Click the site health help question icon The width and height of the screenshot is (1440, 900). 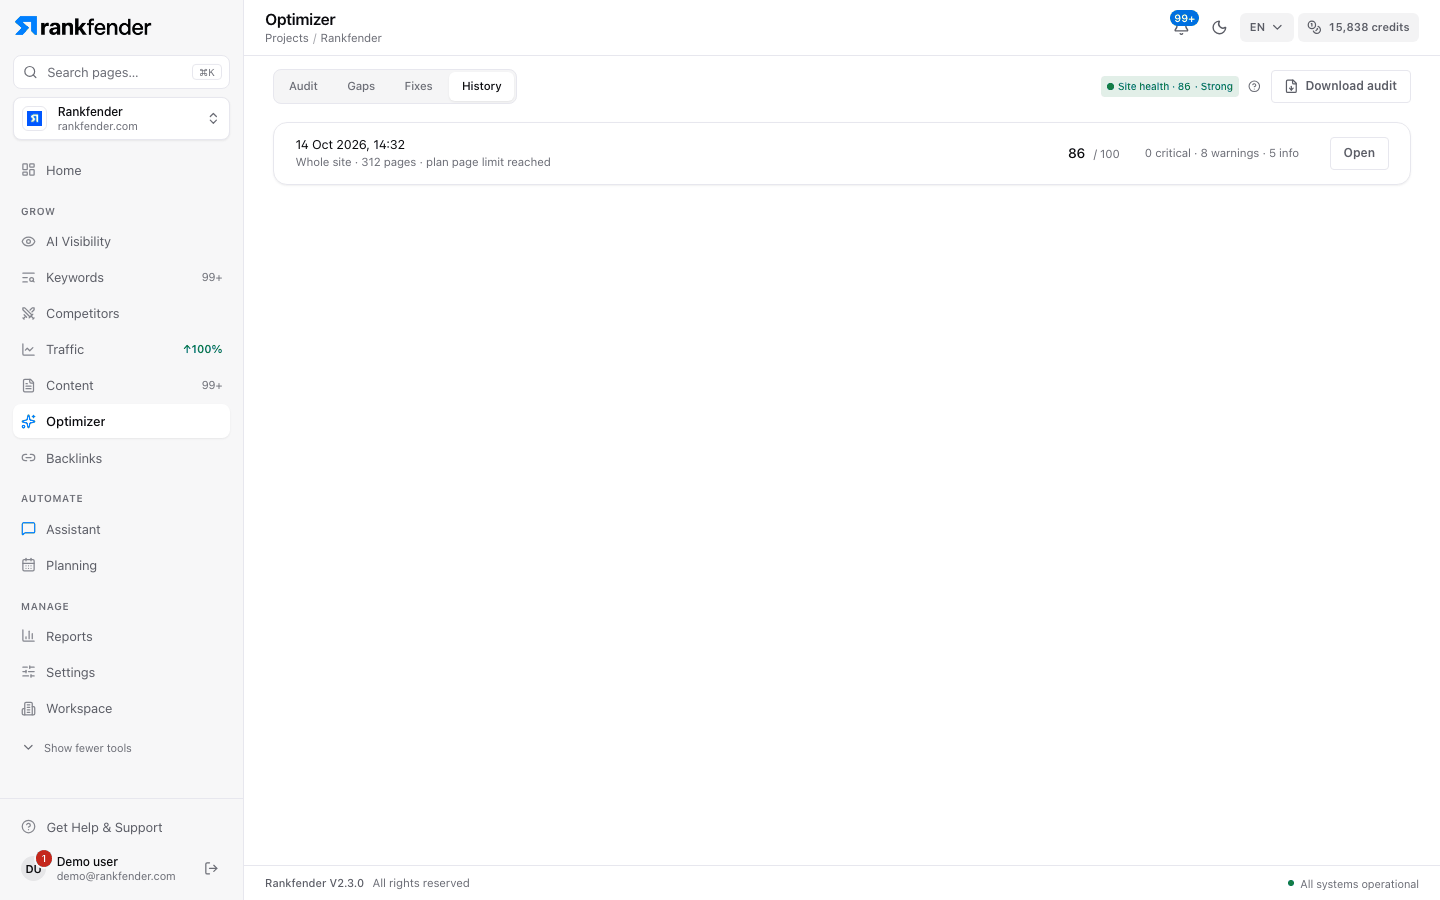tap(1254, 86)
